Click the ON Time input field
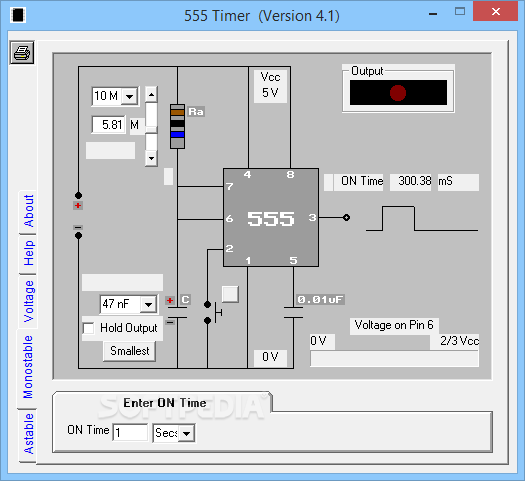 click(x=130, y=432)
